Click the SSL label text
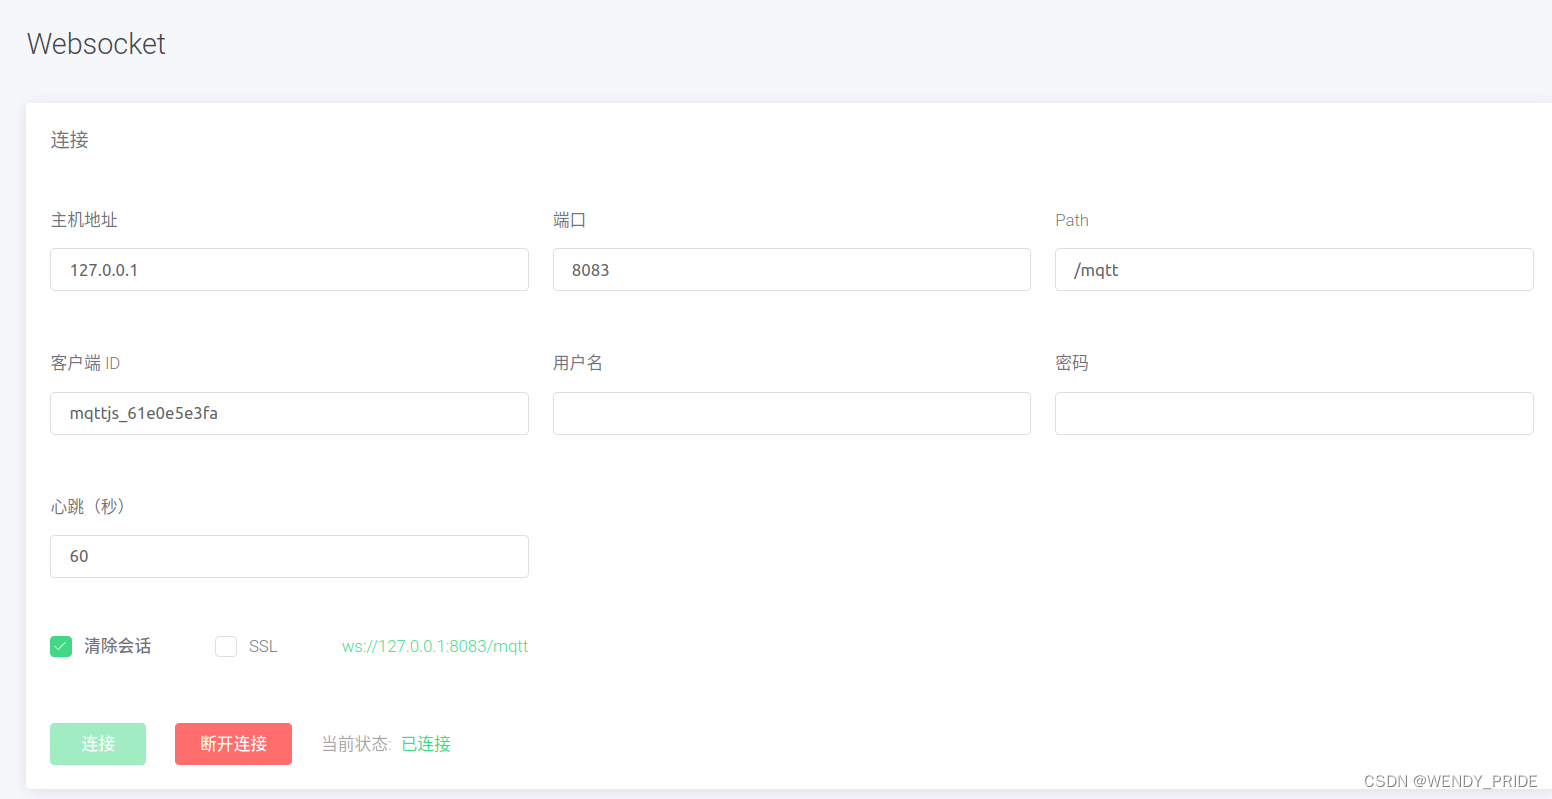This screenshot has width=1552, height=799. click(263, 646)
